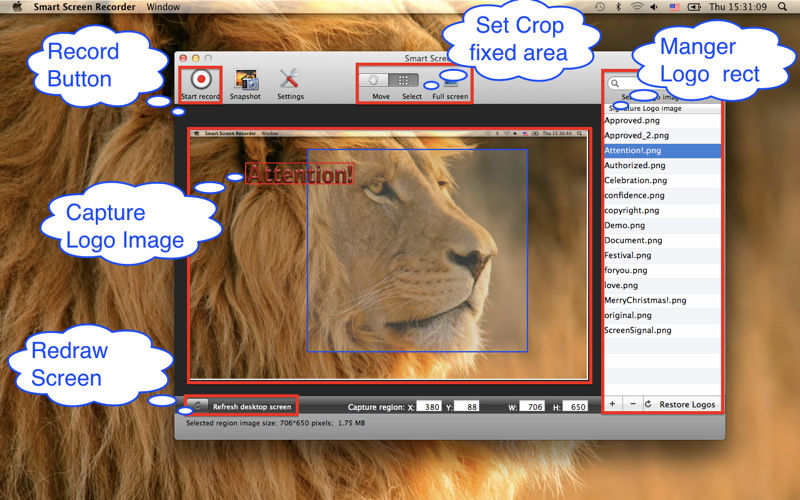Select Celebration.png in the logo list
800x500 pixels.
click(635, 180)
